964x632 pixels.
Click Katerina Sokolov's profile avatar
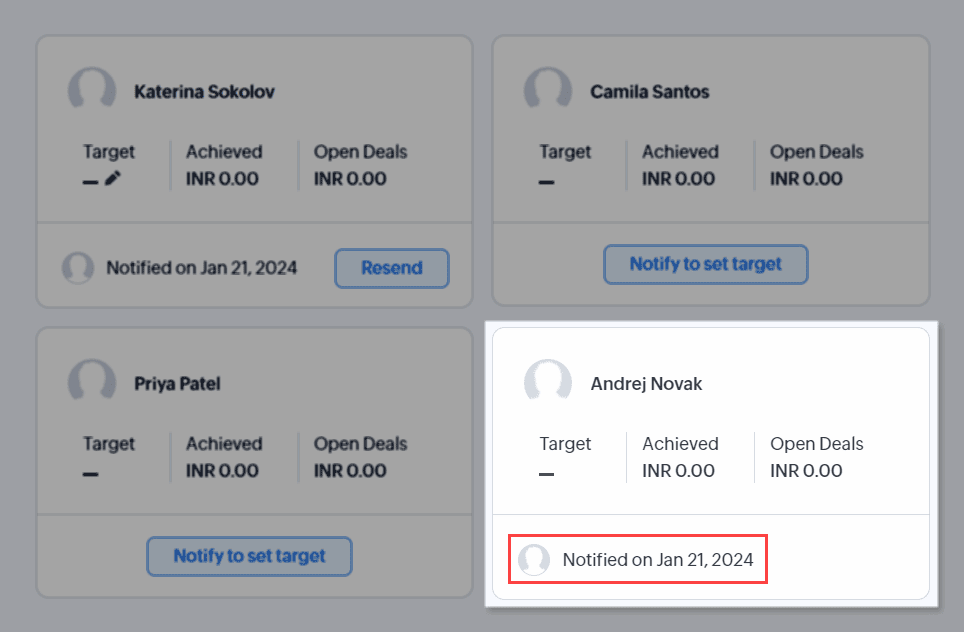[x=92, y=91]
